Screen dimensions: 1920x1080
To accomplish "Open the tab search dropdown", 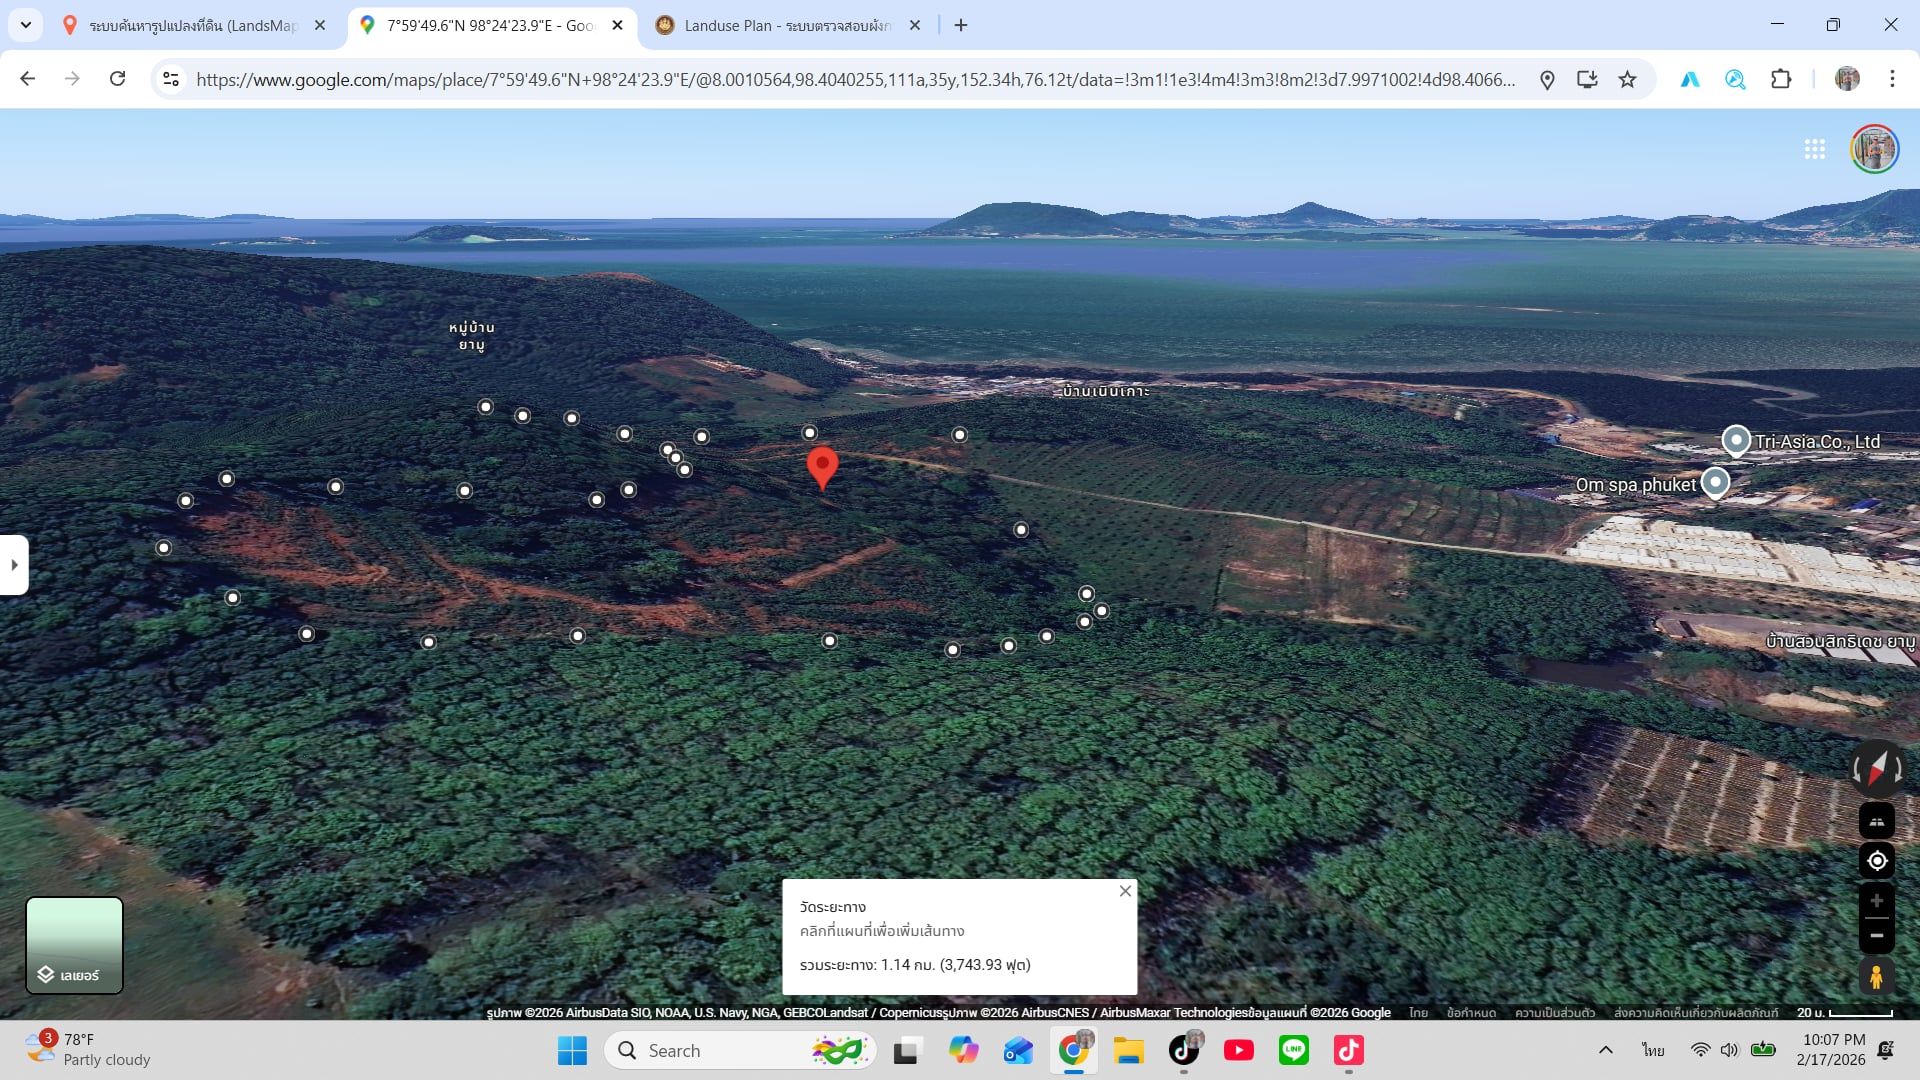I will 25,25.
